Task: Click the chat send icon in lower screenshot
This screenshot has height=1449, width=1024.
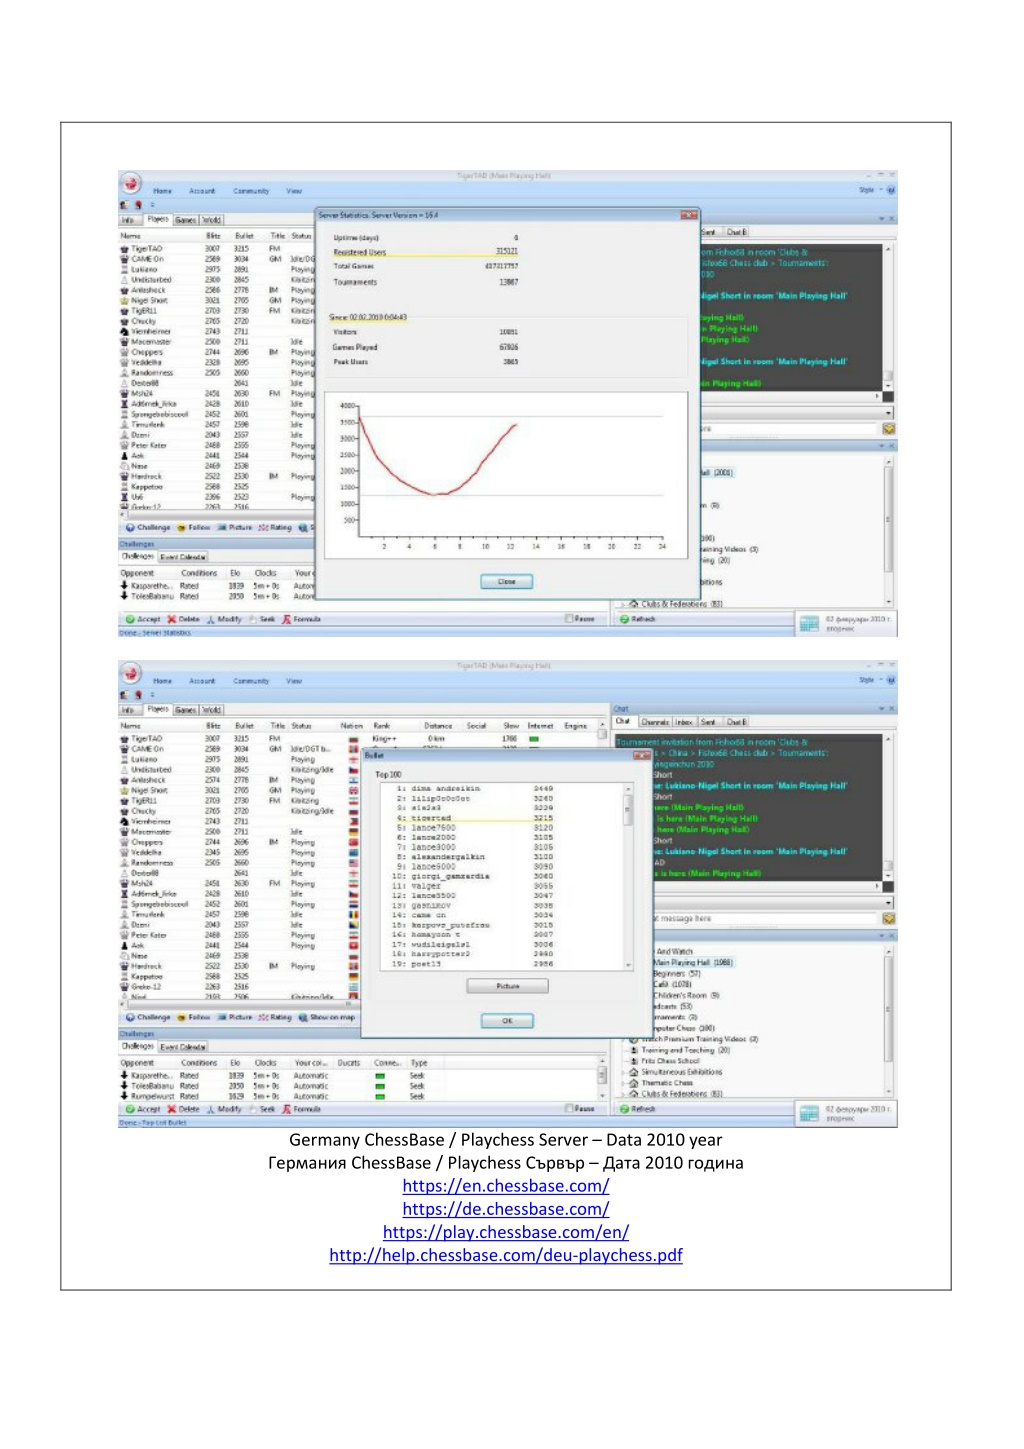Action: pos(888,918)
